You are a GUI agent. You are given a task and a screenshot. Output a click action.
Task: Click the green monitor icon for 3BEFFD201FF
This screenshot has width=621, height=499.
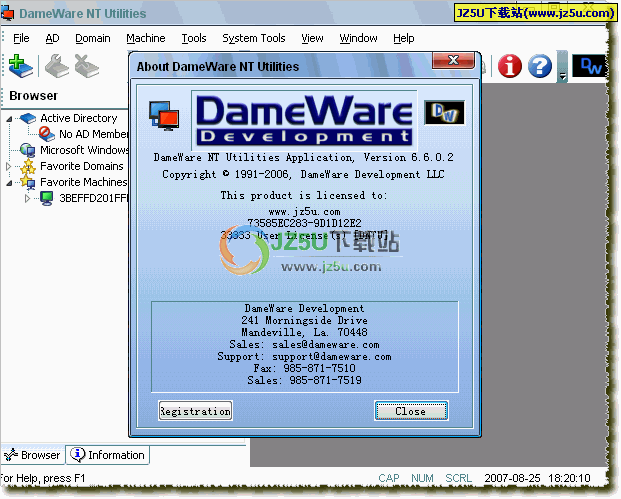pyautogui.click(x=47, y=198)
